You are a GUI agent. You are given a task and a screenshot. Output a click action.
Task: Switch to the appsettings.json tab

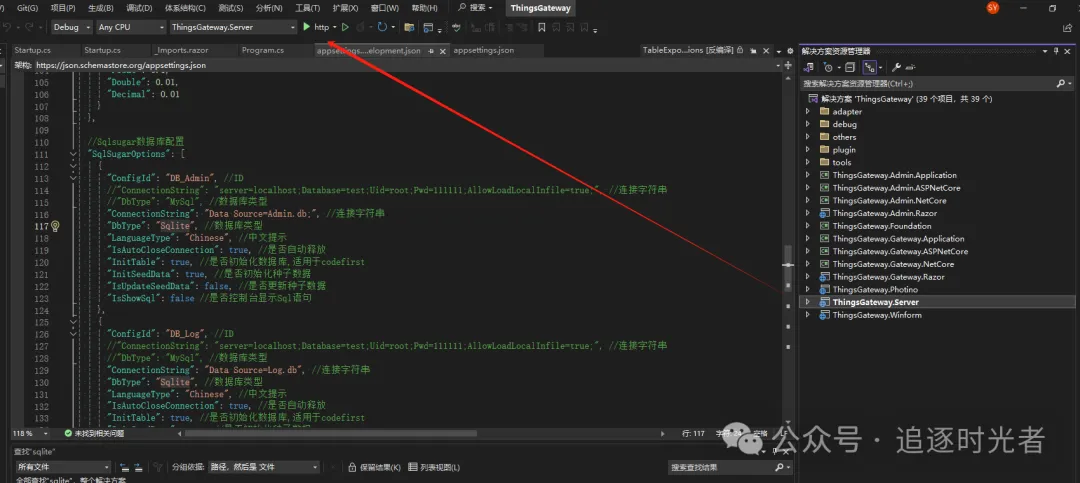point(484,51)
